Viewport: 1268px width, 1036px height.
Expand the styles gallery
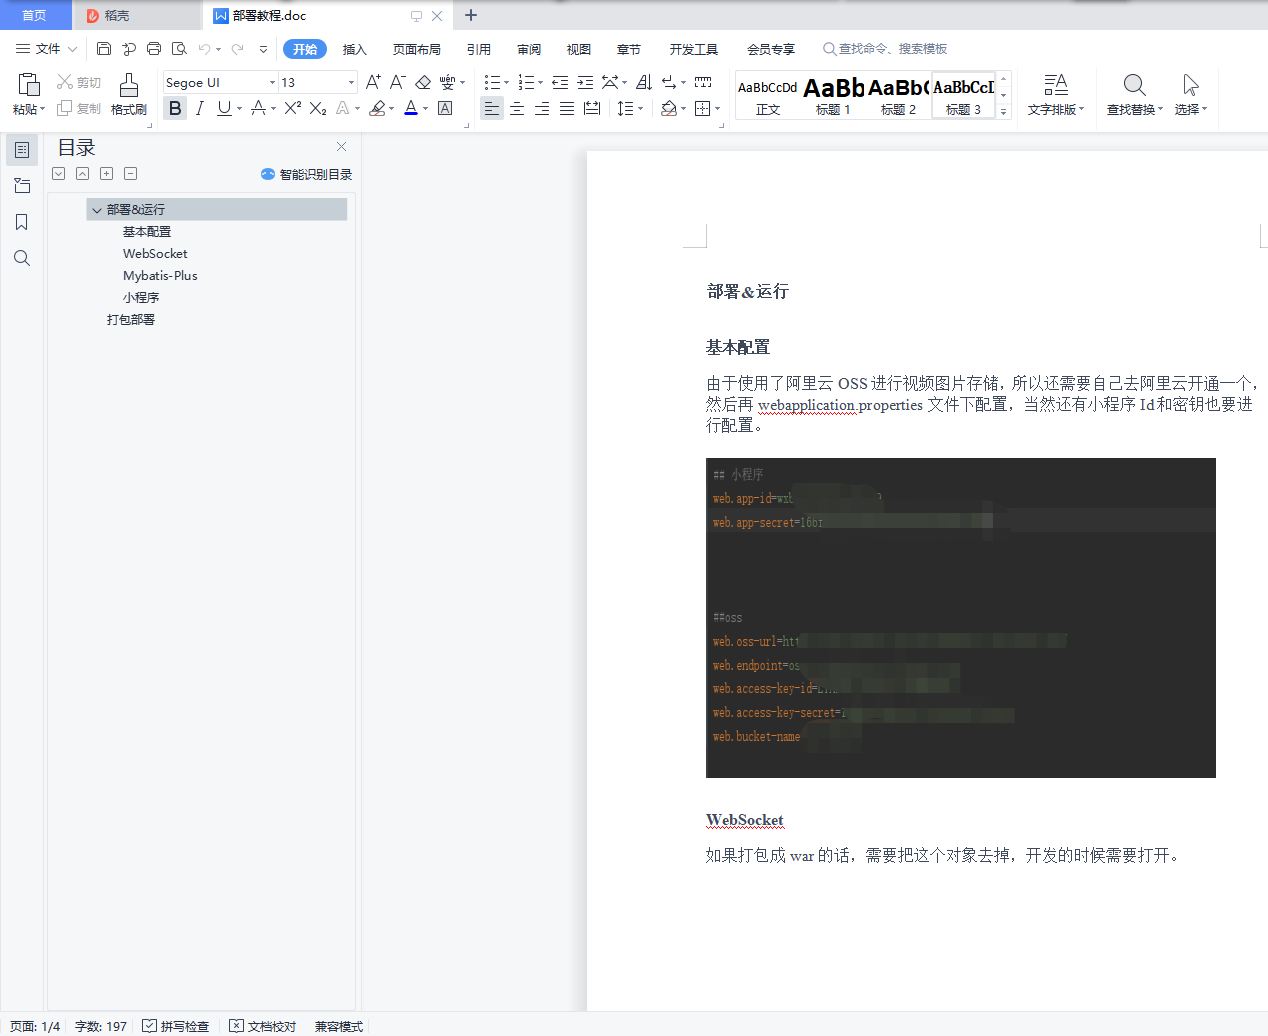click(1004, 112)
